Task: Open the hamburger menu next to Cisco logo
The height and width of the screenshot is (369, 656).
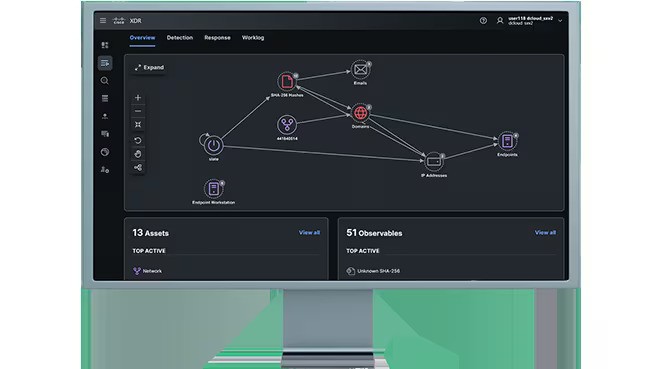Action: [x=103, y=20]
